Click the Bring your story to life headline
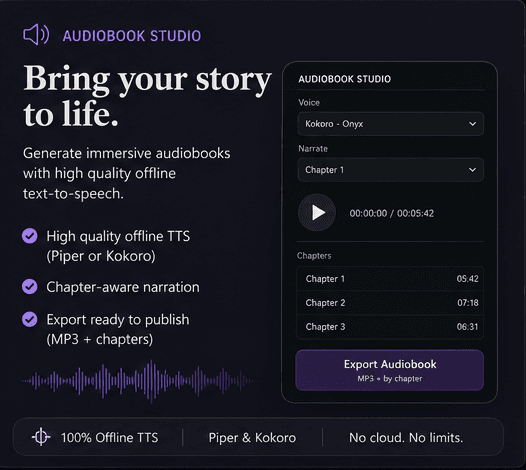Image resolution: width=526 pixels, height=470 pixels. tap(147, 96)
